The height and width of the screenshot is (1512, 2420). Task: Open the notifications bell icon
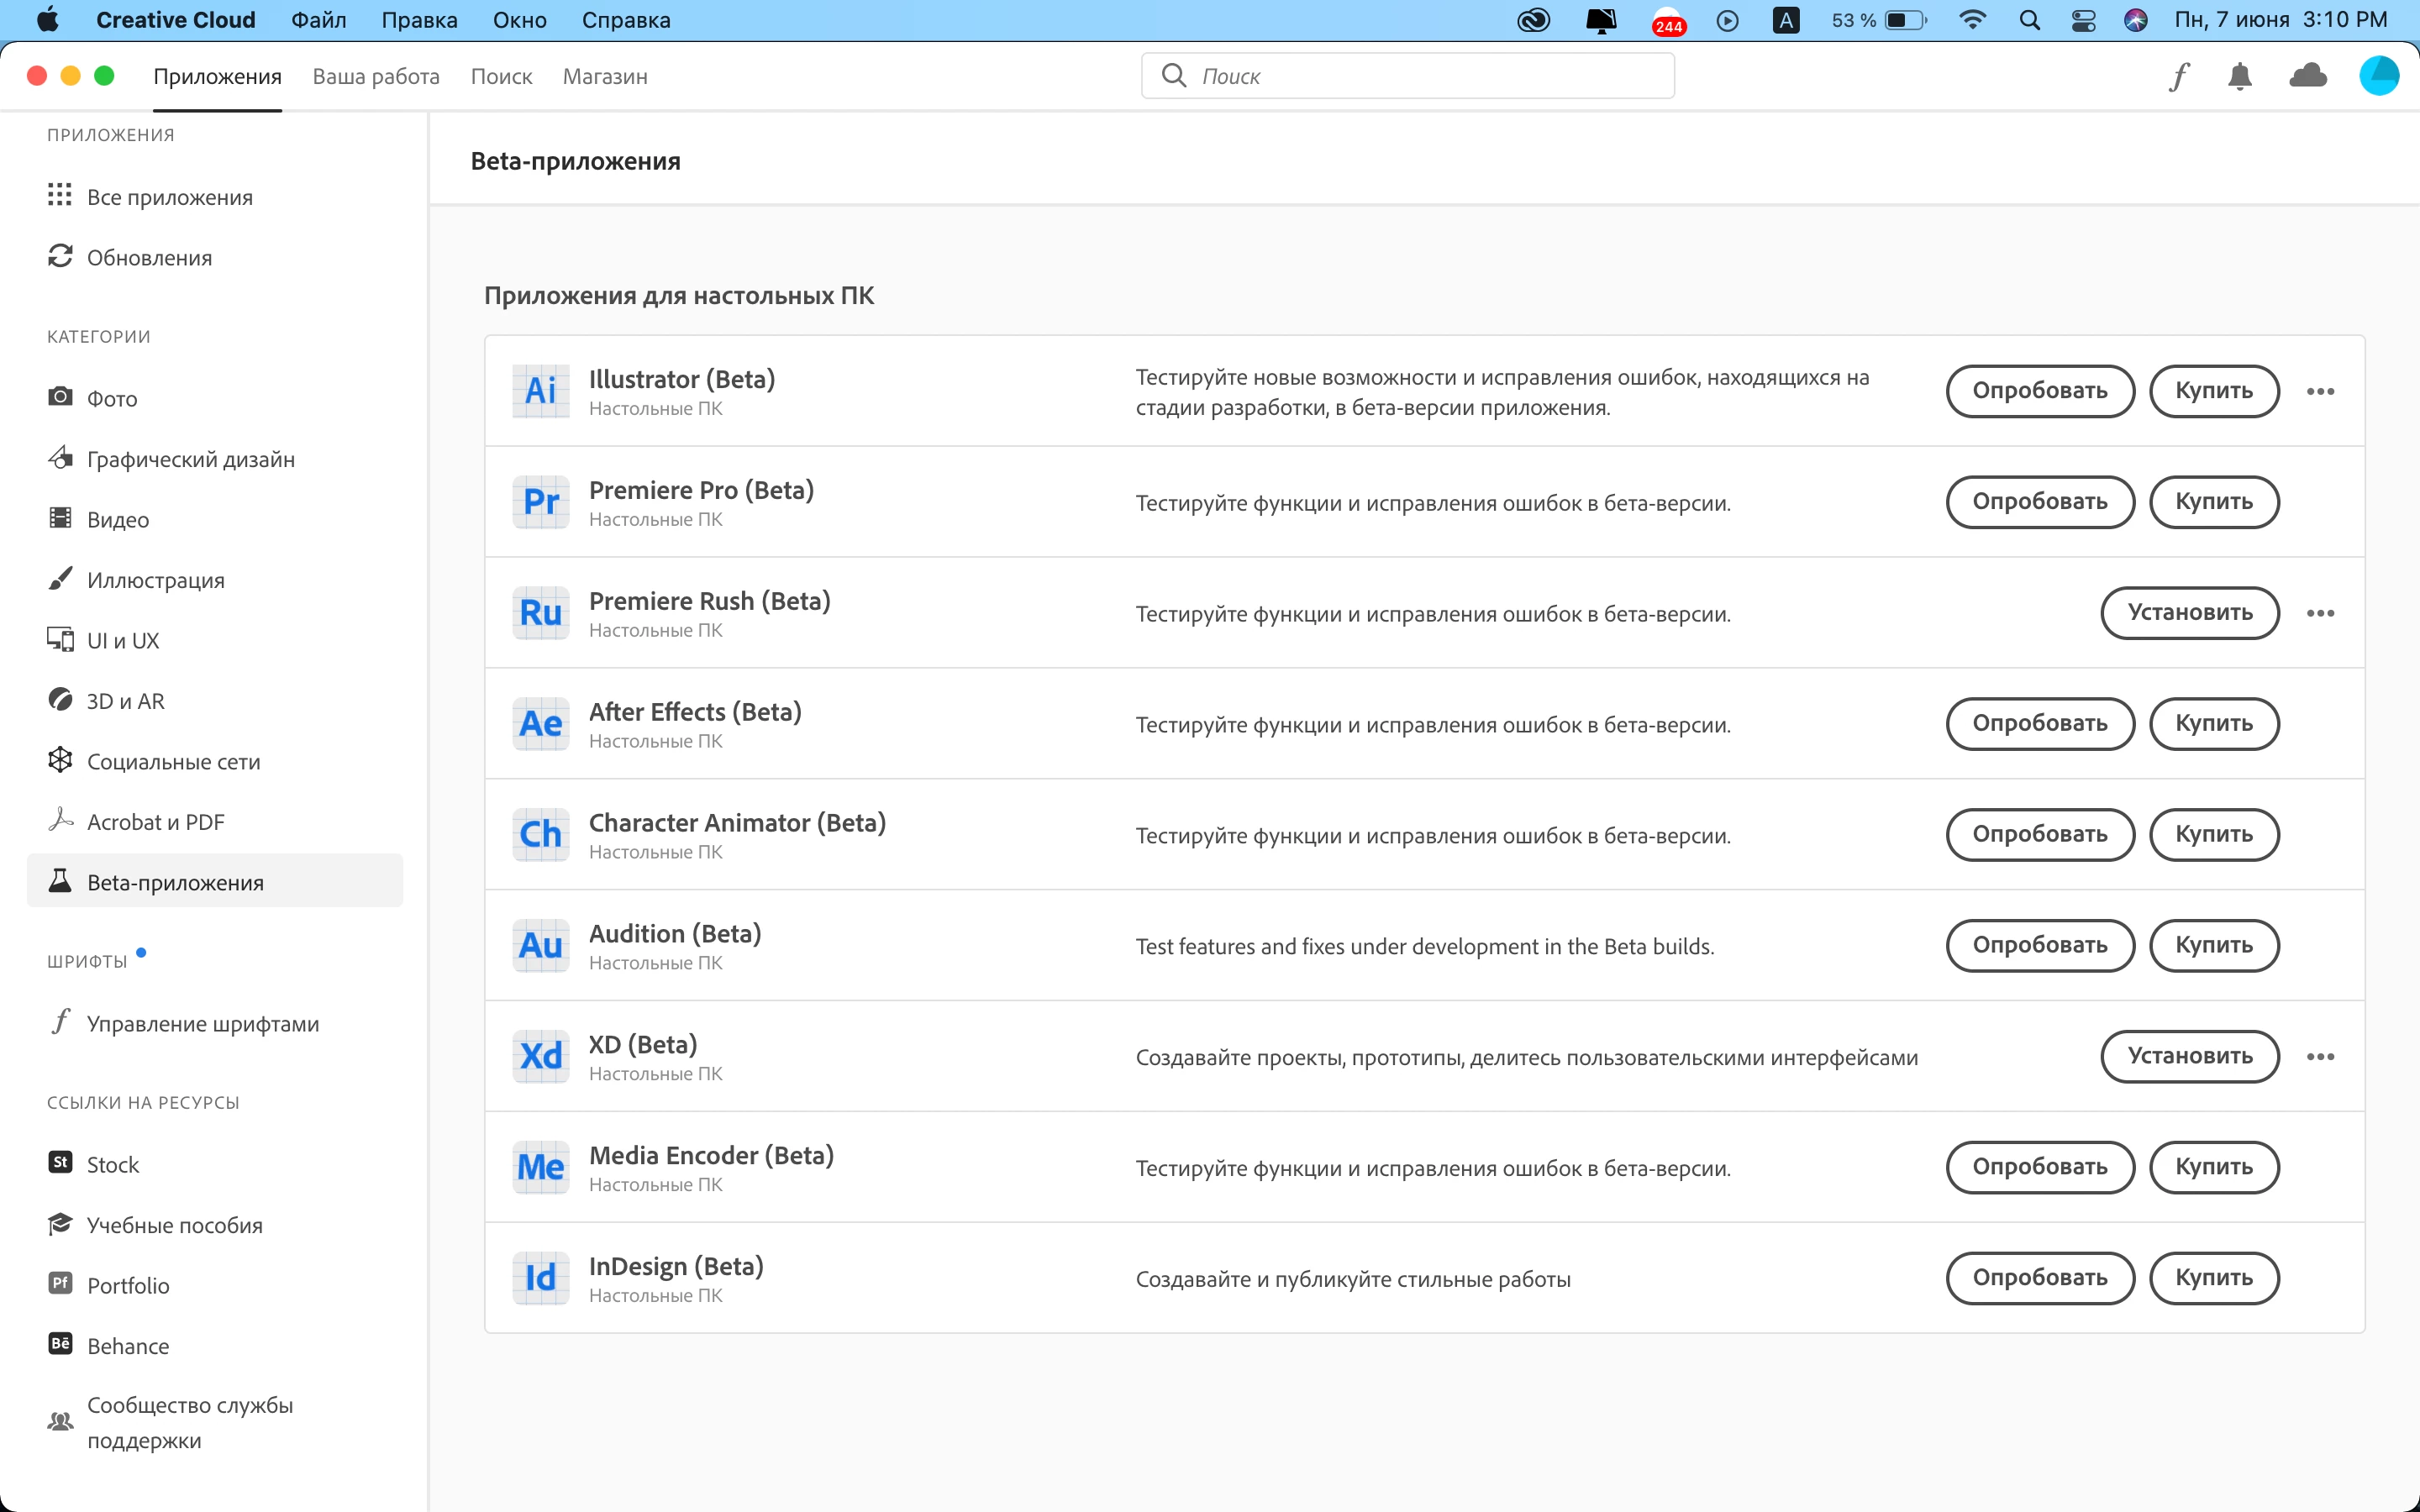[2240, 77]
